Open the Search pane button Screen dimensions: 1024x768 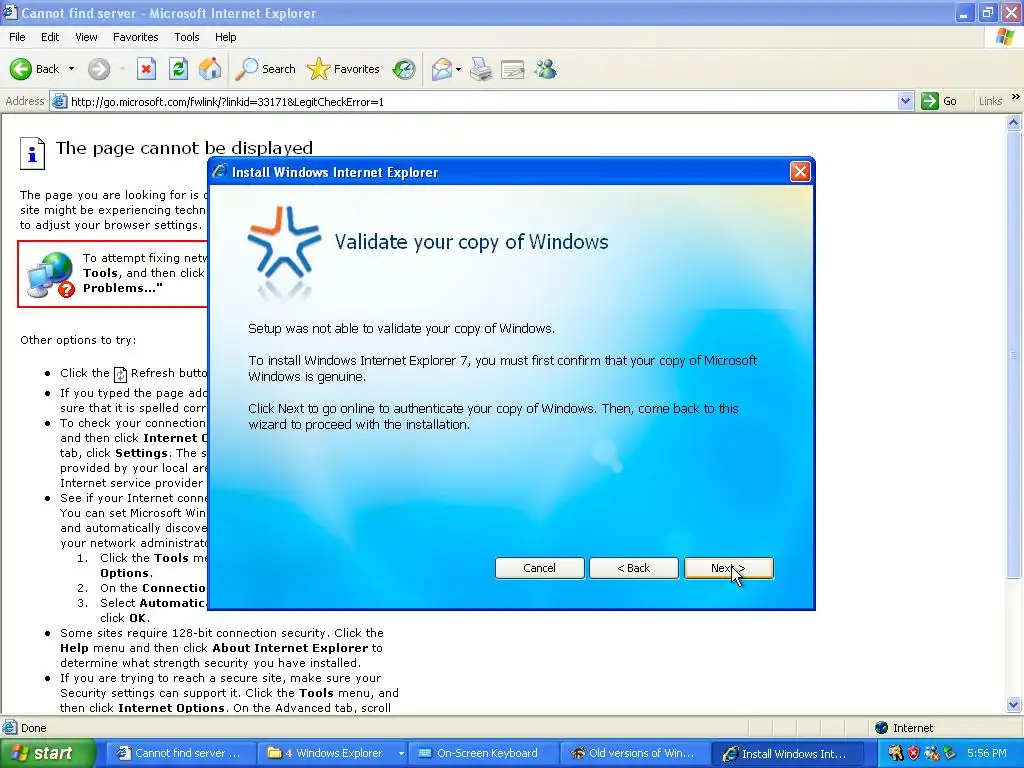[265, 69]
